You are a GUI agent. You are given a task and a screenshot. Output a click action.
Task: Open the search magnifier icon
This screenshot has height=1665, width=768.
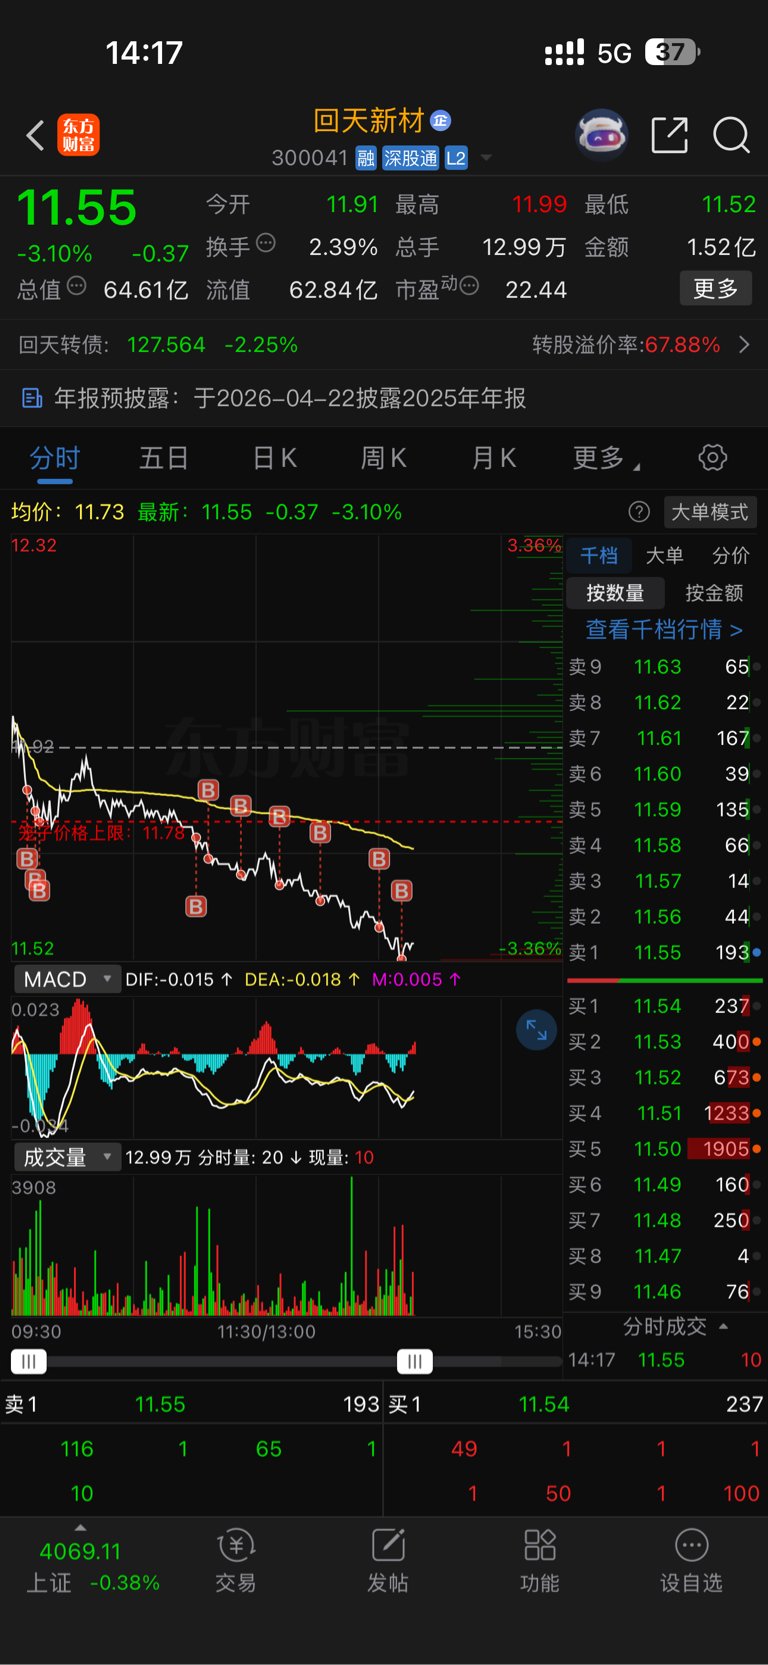[x=731, y=134]
